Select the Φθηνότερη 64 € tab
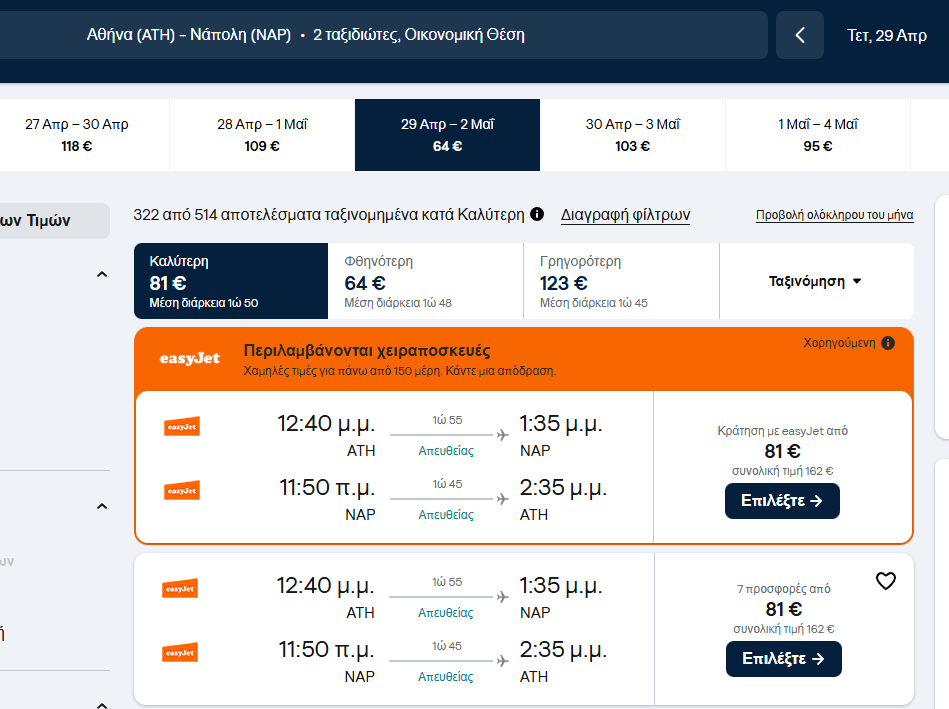 click(425, 281)
